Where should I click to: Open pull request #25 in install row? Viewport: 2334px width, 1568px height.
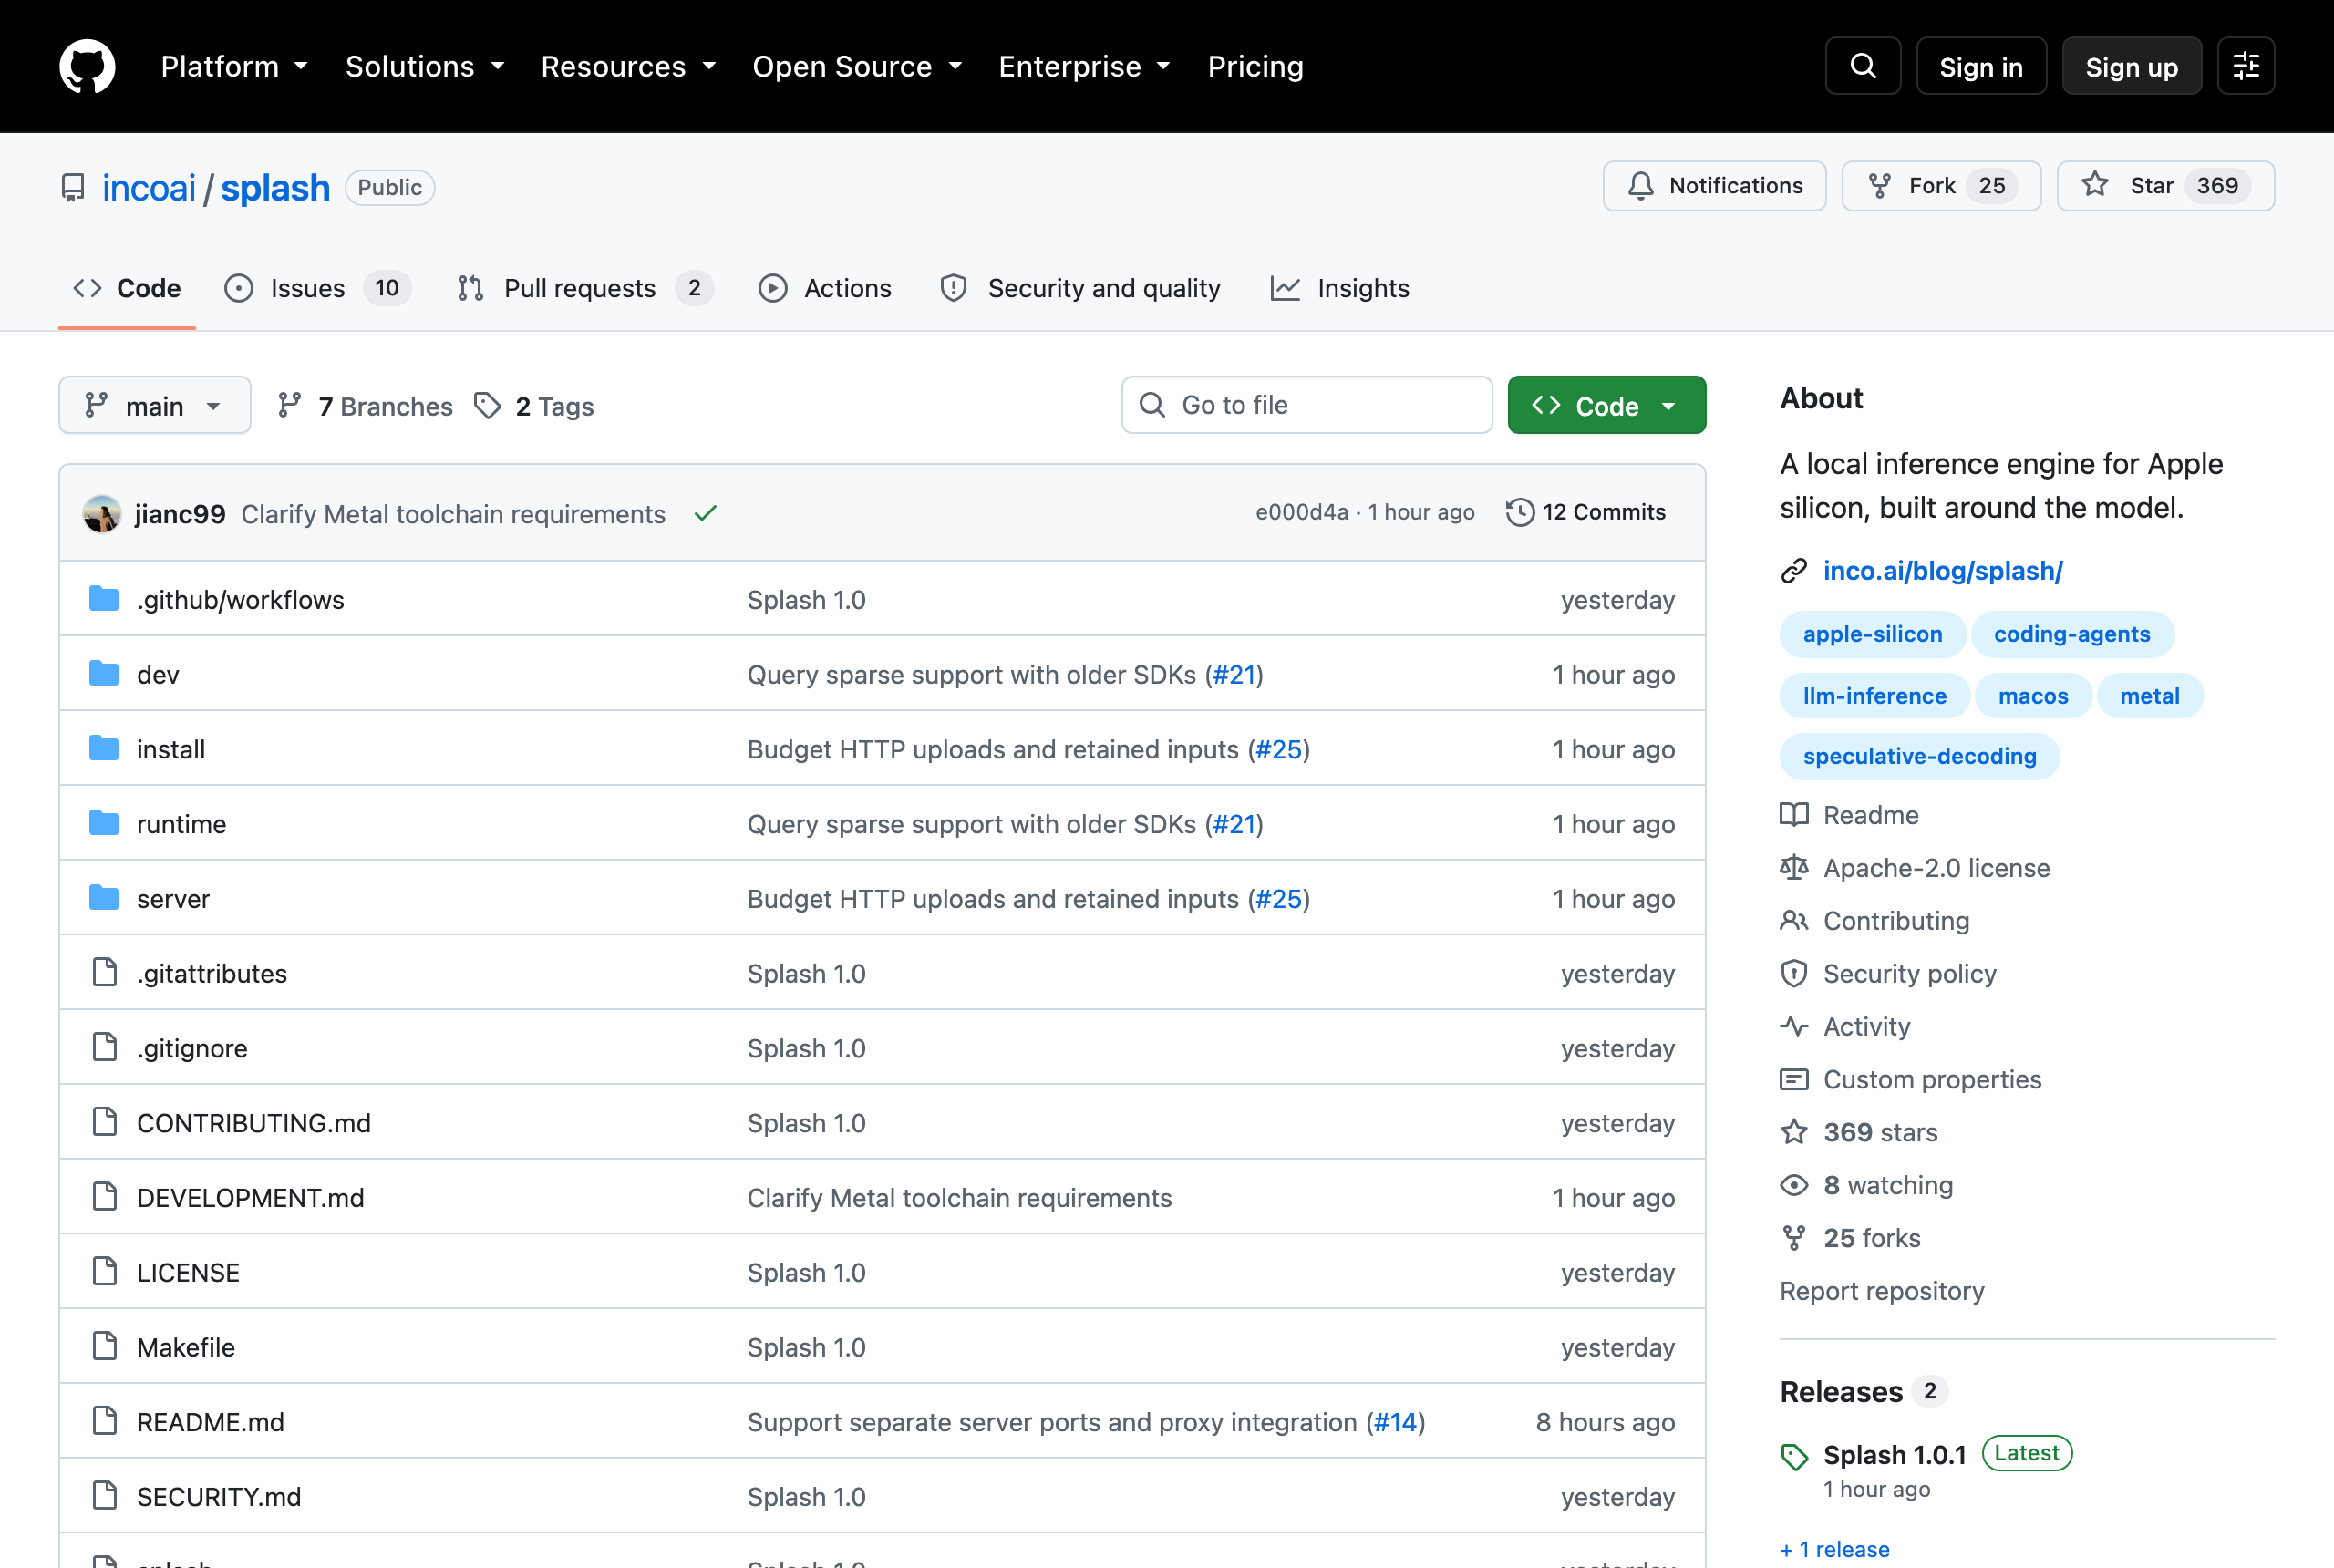tap(1278, 749)
